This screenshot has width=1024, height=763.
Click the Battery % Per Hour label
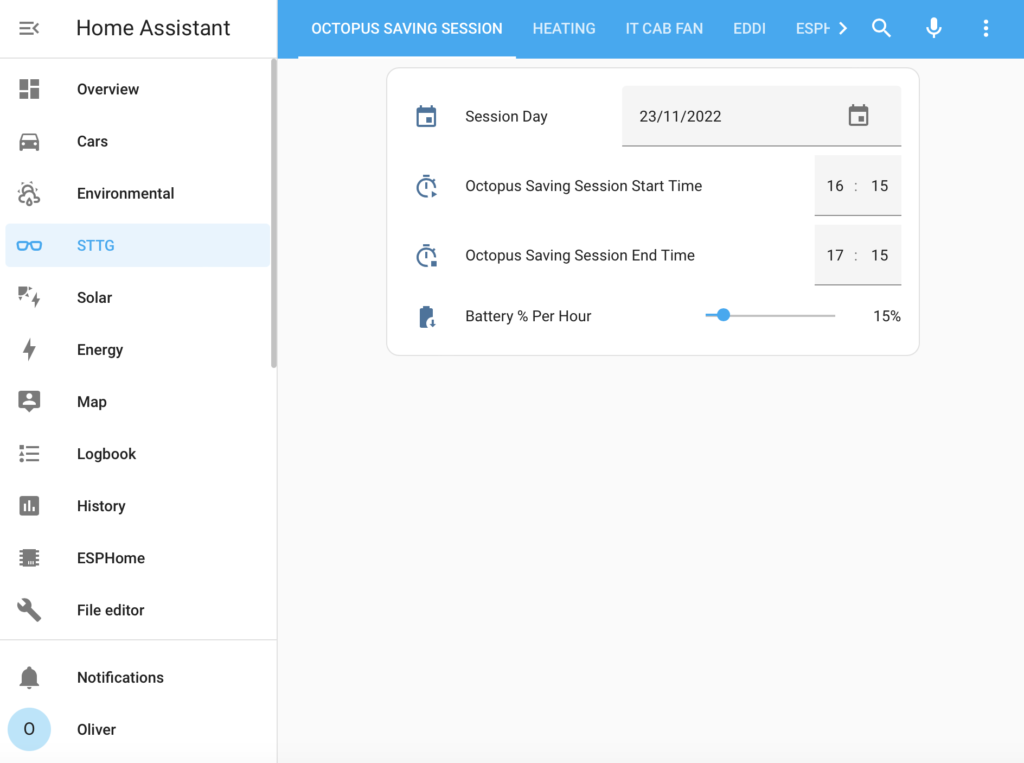pos(528,316)
